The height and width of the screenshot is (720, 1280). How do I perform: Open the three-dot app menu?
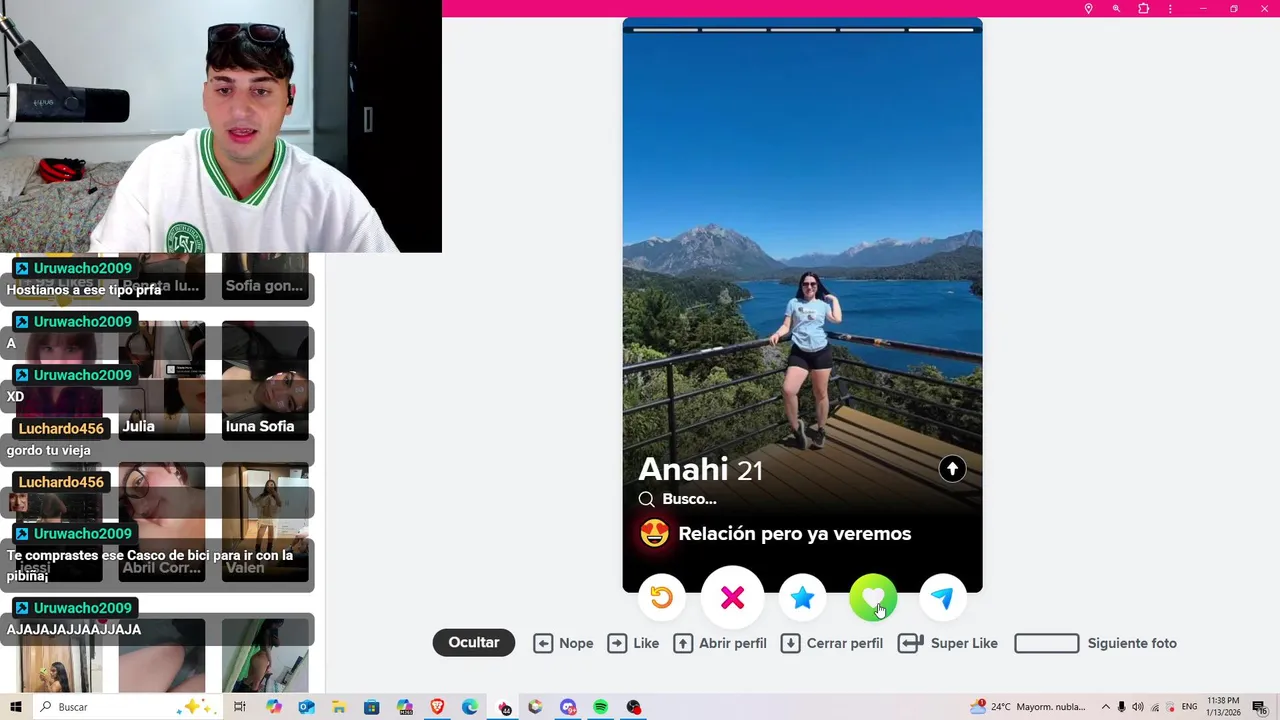click(1170, 9)
